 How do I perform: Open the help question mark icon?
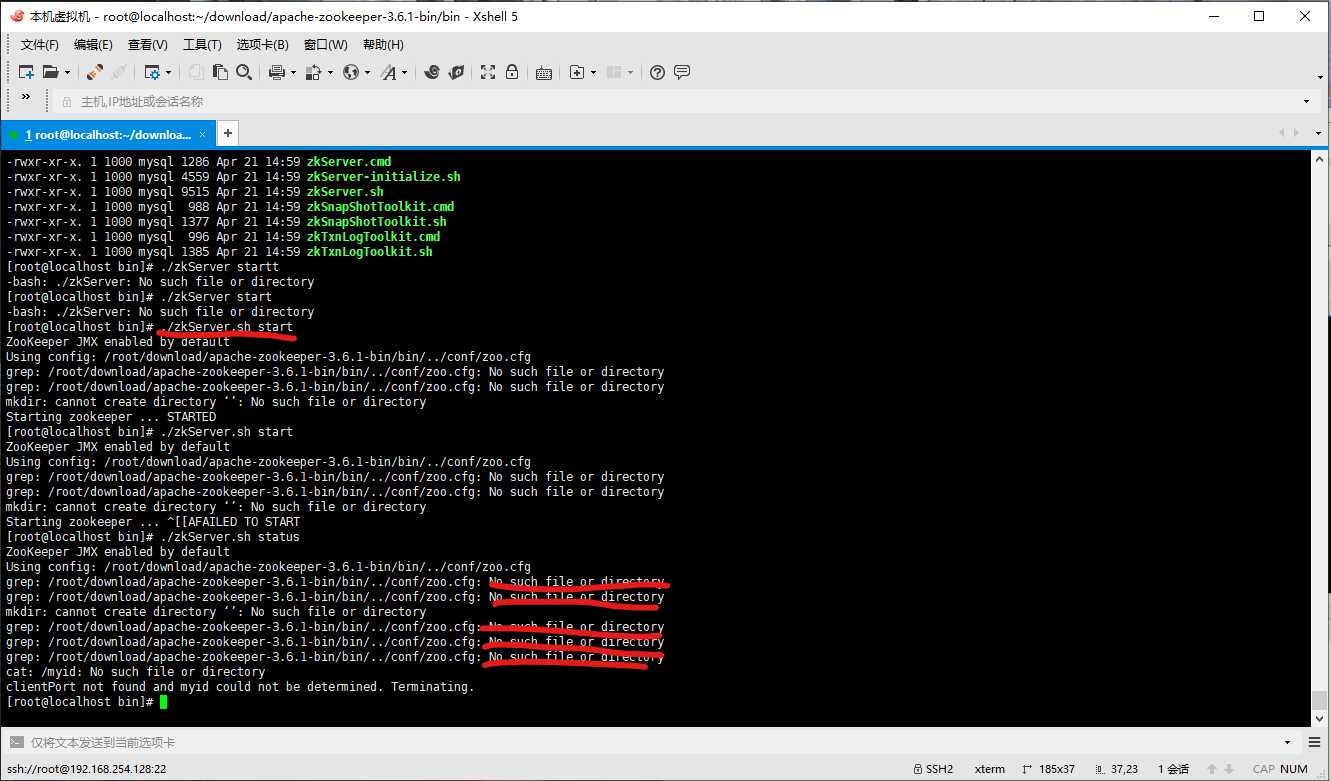[657, 72]
